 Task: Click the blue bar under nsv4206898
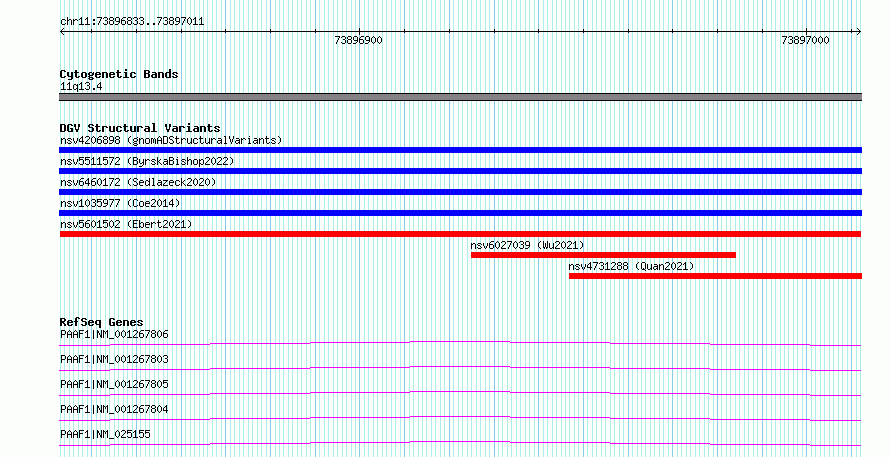[x=460, y=150]
